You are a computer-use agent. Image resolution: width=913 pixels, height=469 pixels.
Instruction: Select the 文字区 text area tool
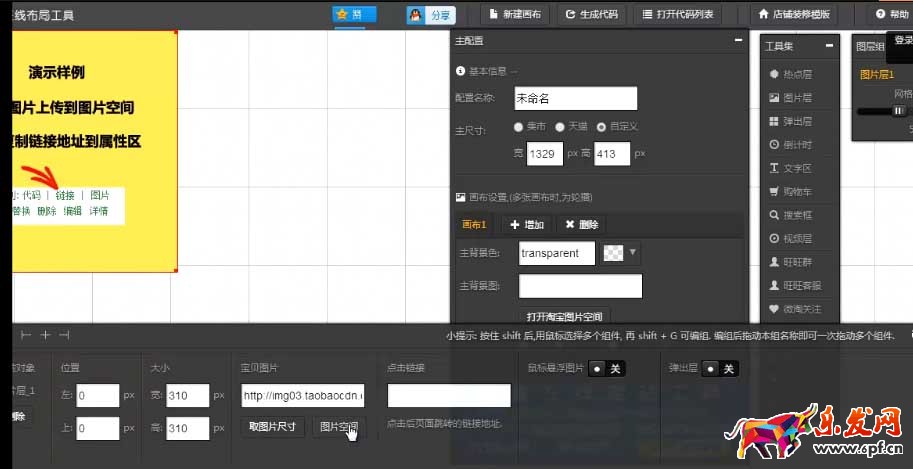(790, 168)
